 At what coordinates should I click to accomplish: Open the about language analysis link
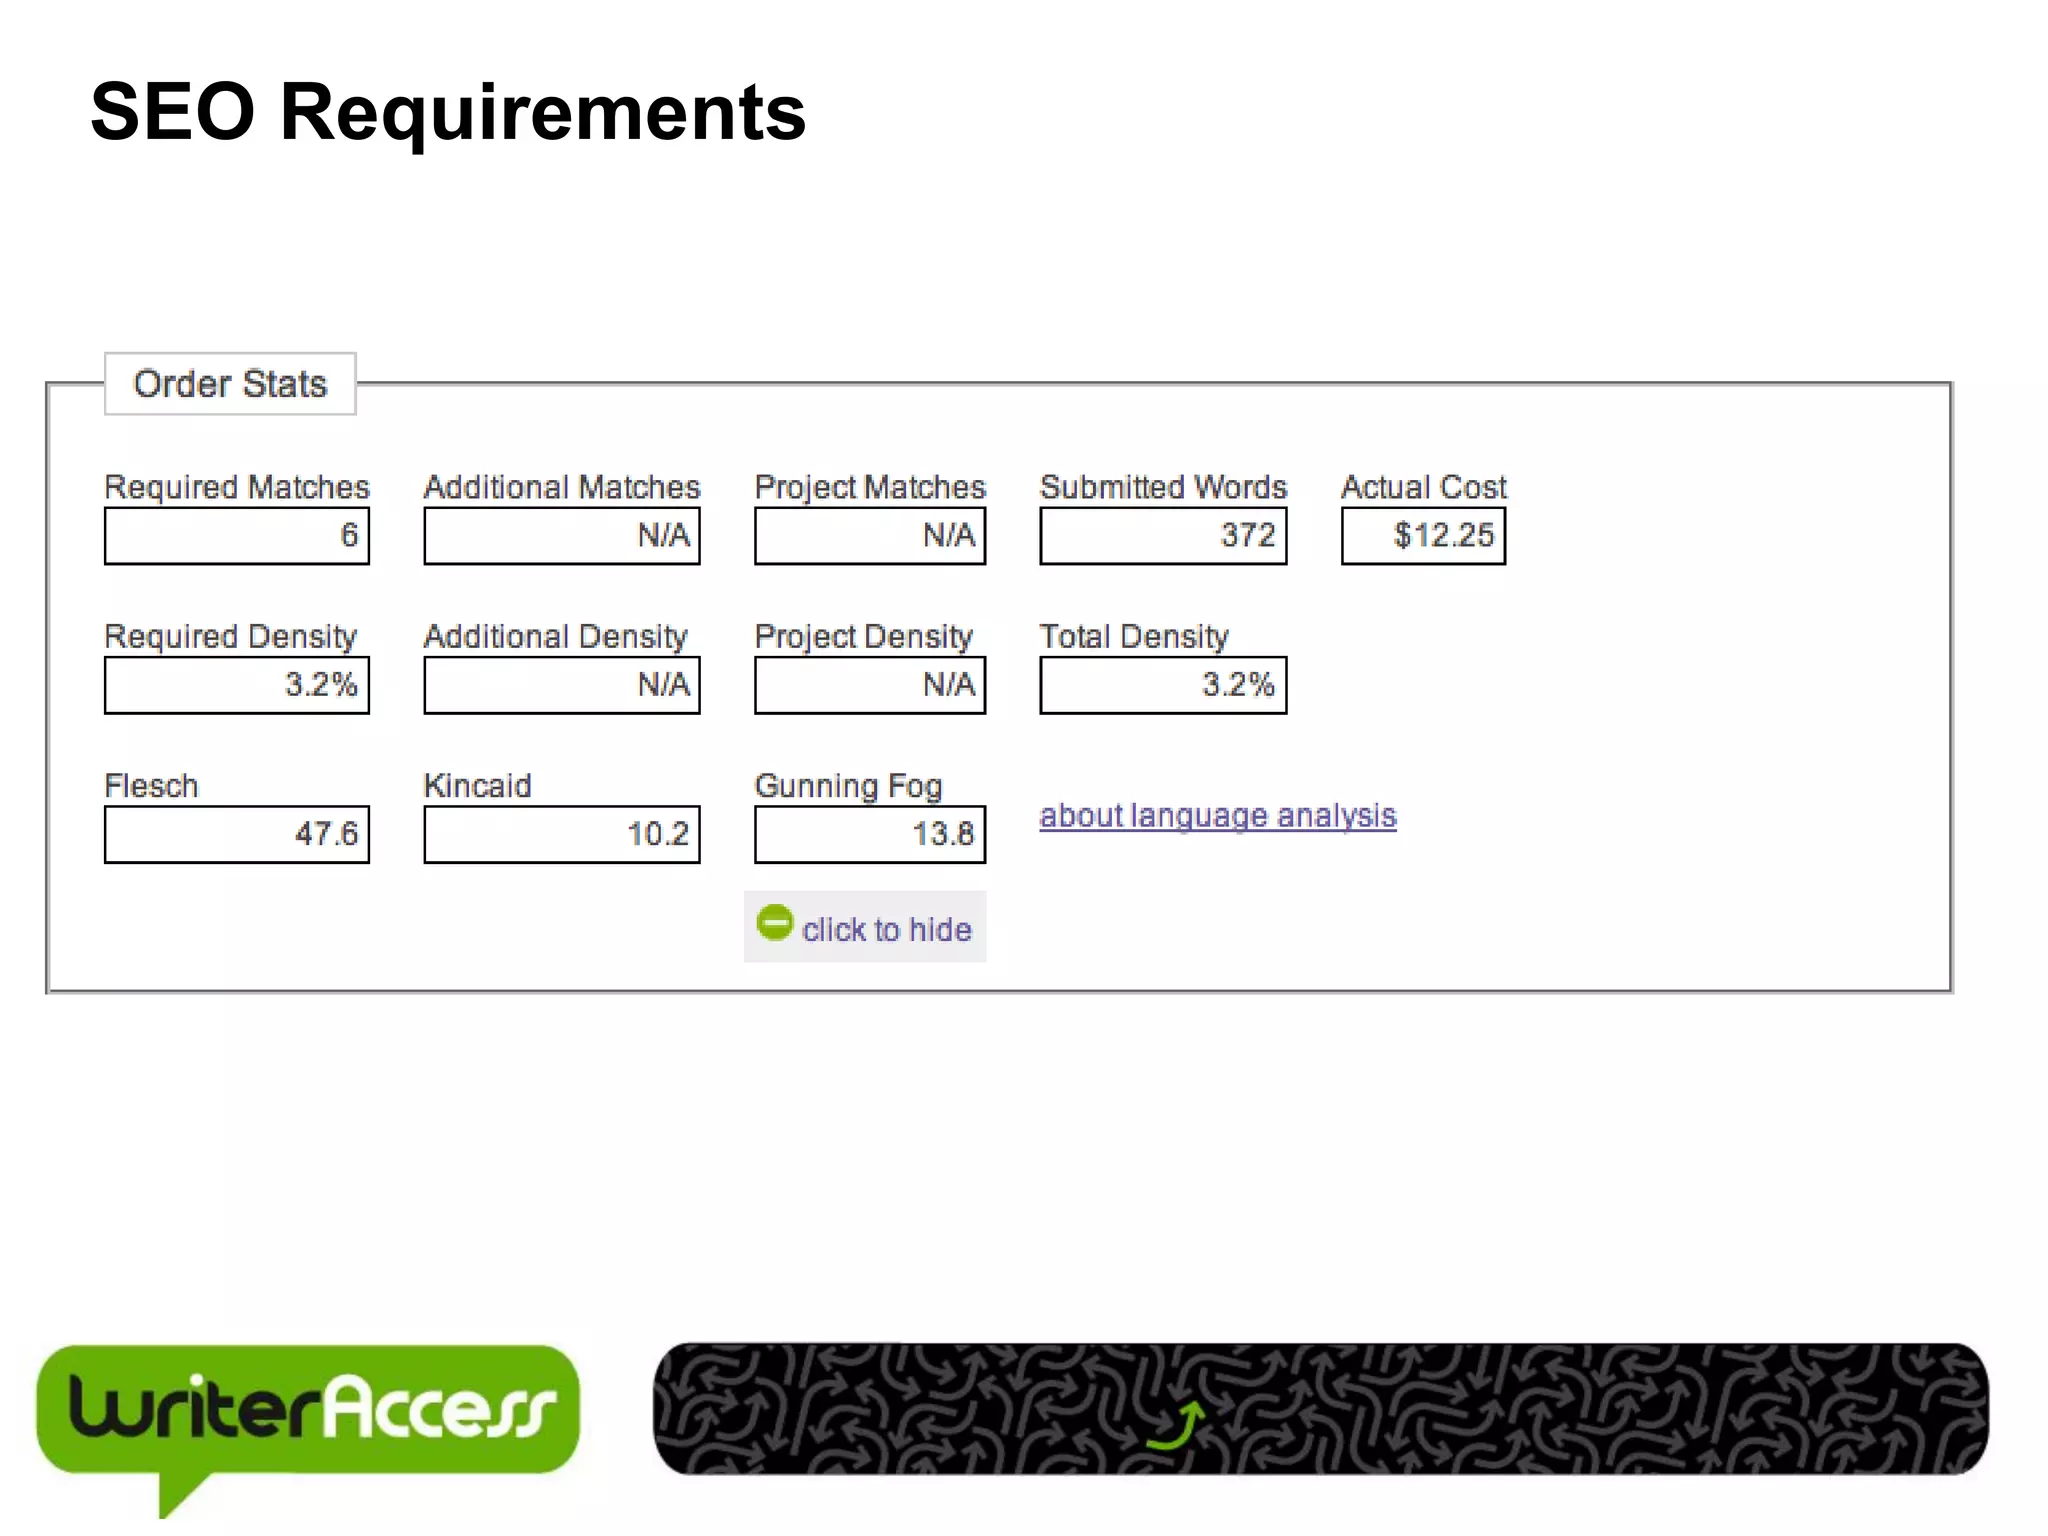coord(1217,816)
